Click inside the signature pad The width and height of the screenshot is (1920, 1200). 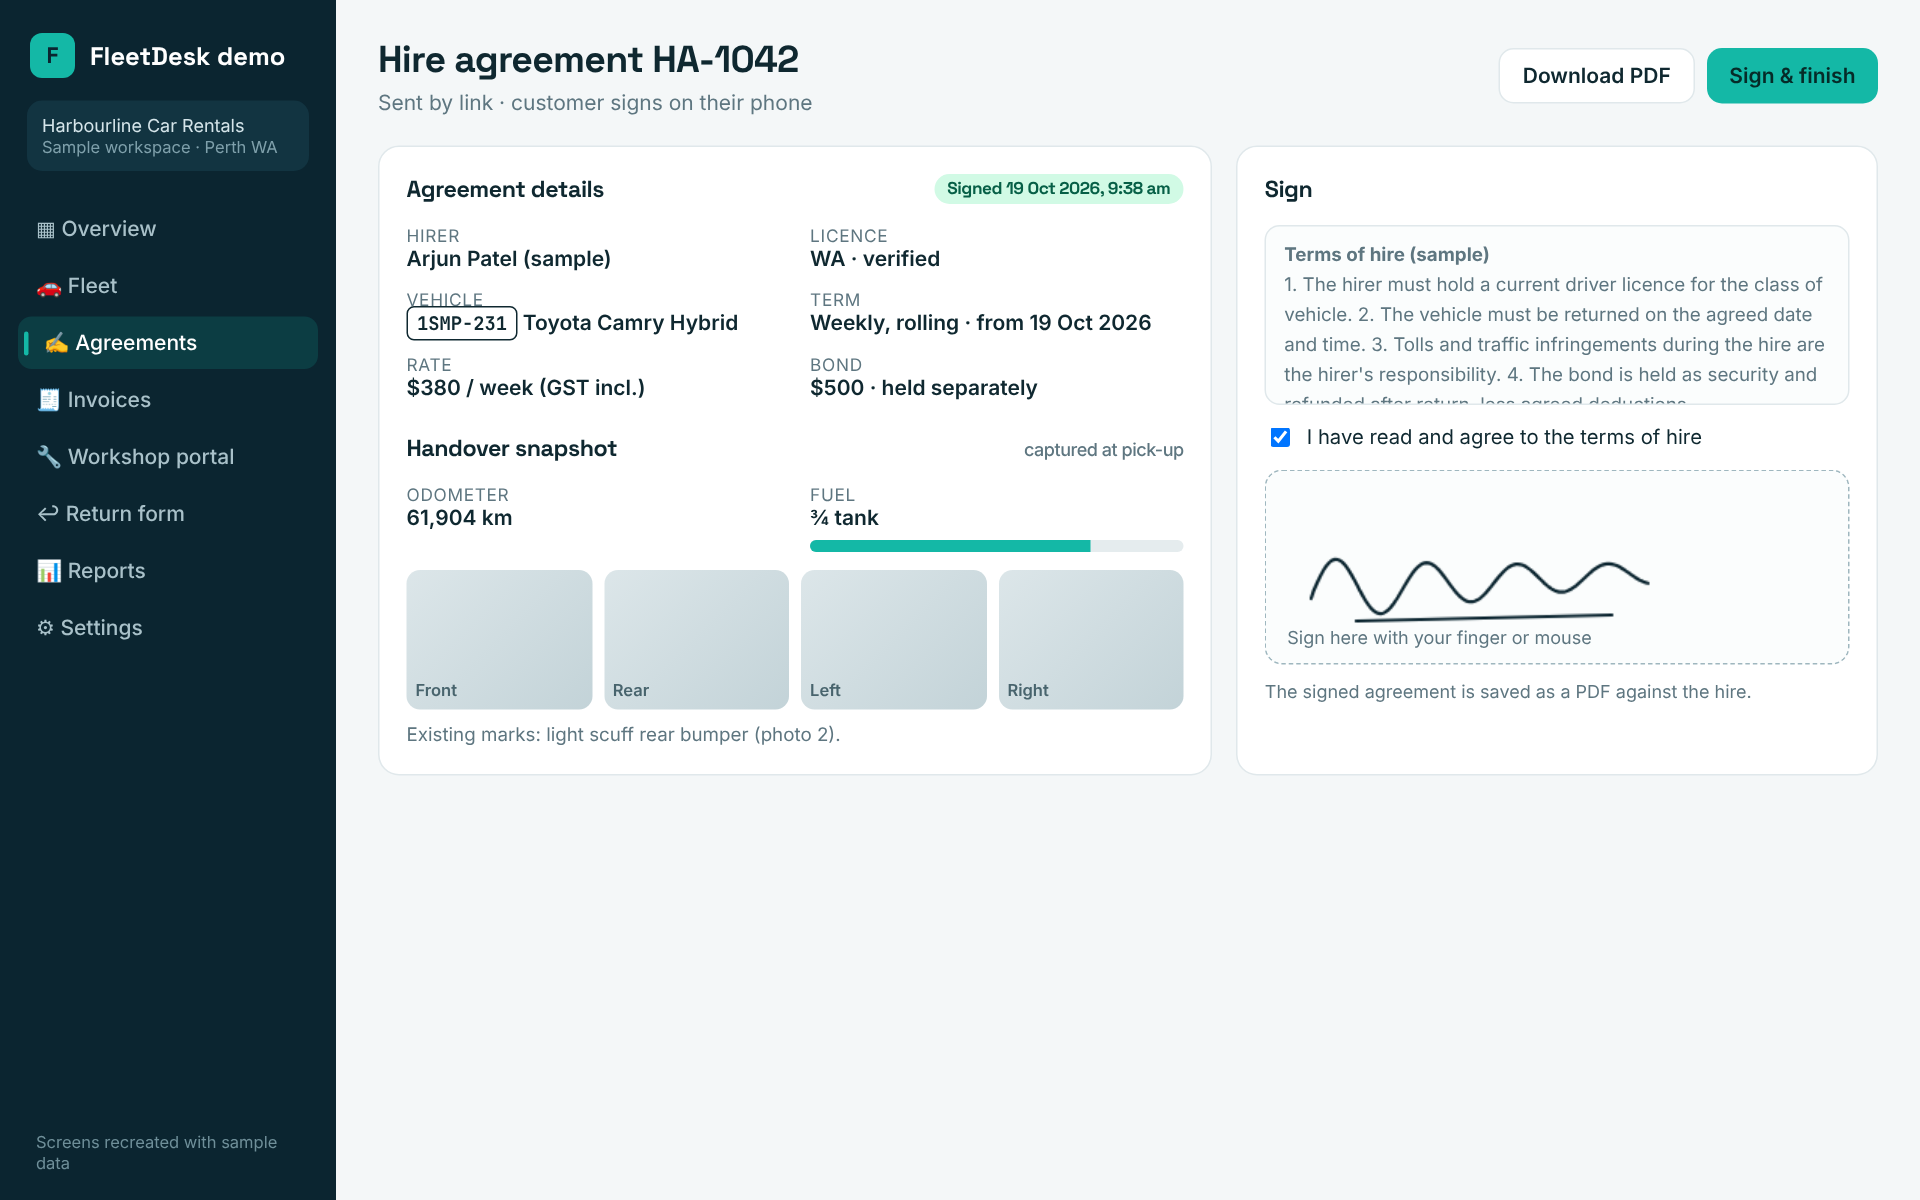(1557, 567)
